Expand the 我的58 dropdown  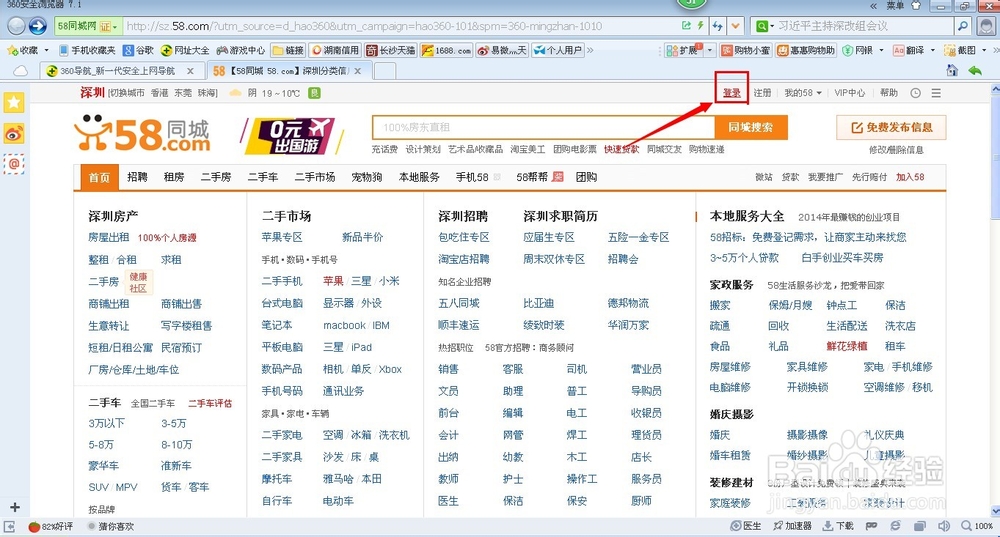click(x=803, y=93)
